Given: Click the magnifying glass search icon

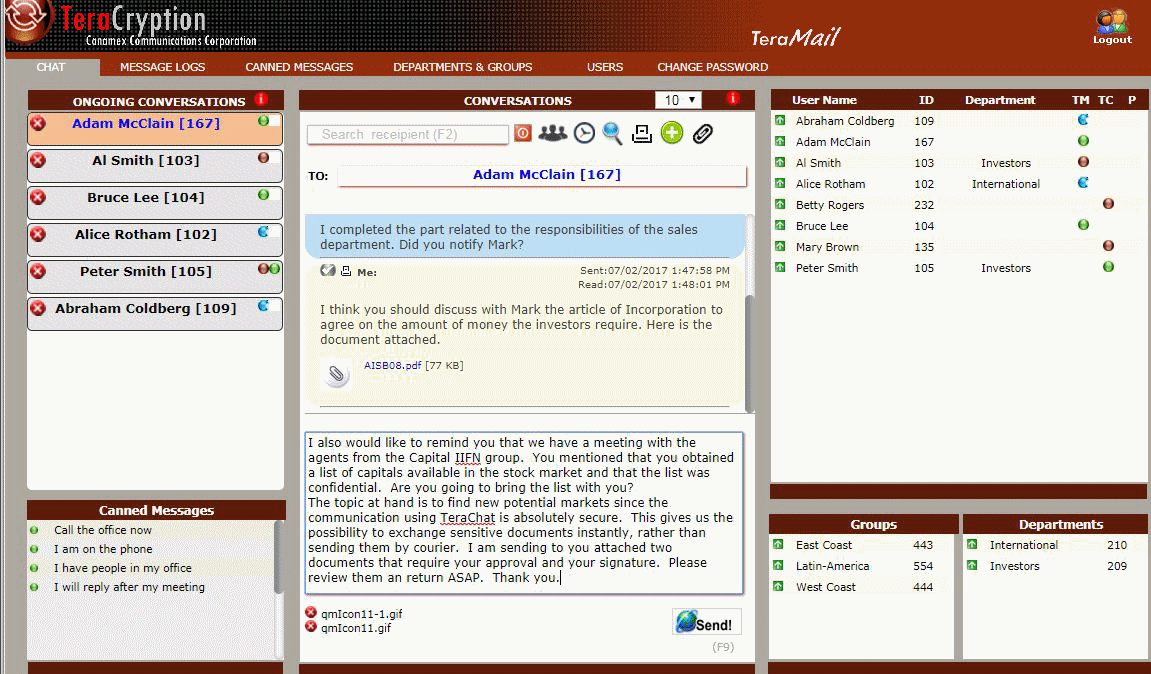Looking at the screenshot, I should 612,133.
